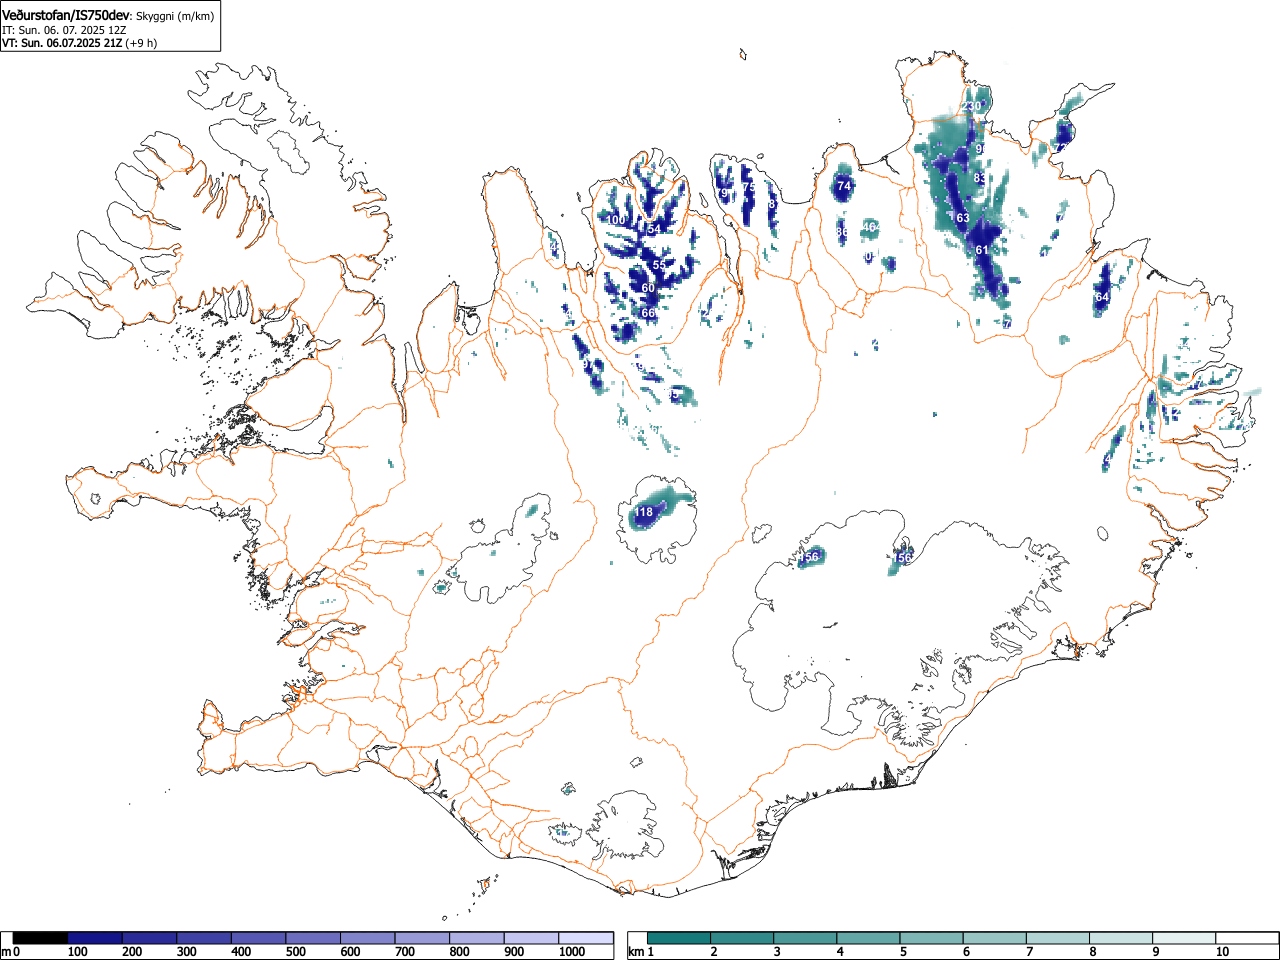The height and width of the screenshot is (960, 1280).
Task: Click the '66' visibility value on the map
Action: point(648,313)
